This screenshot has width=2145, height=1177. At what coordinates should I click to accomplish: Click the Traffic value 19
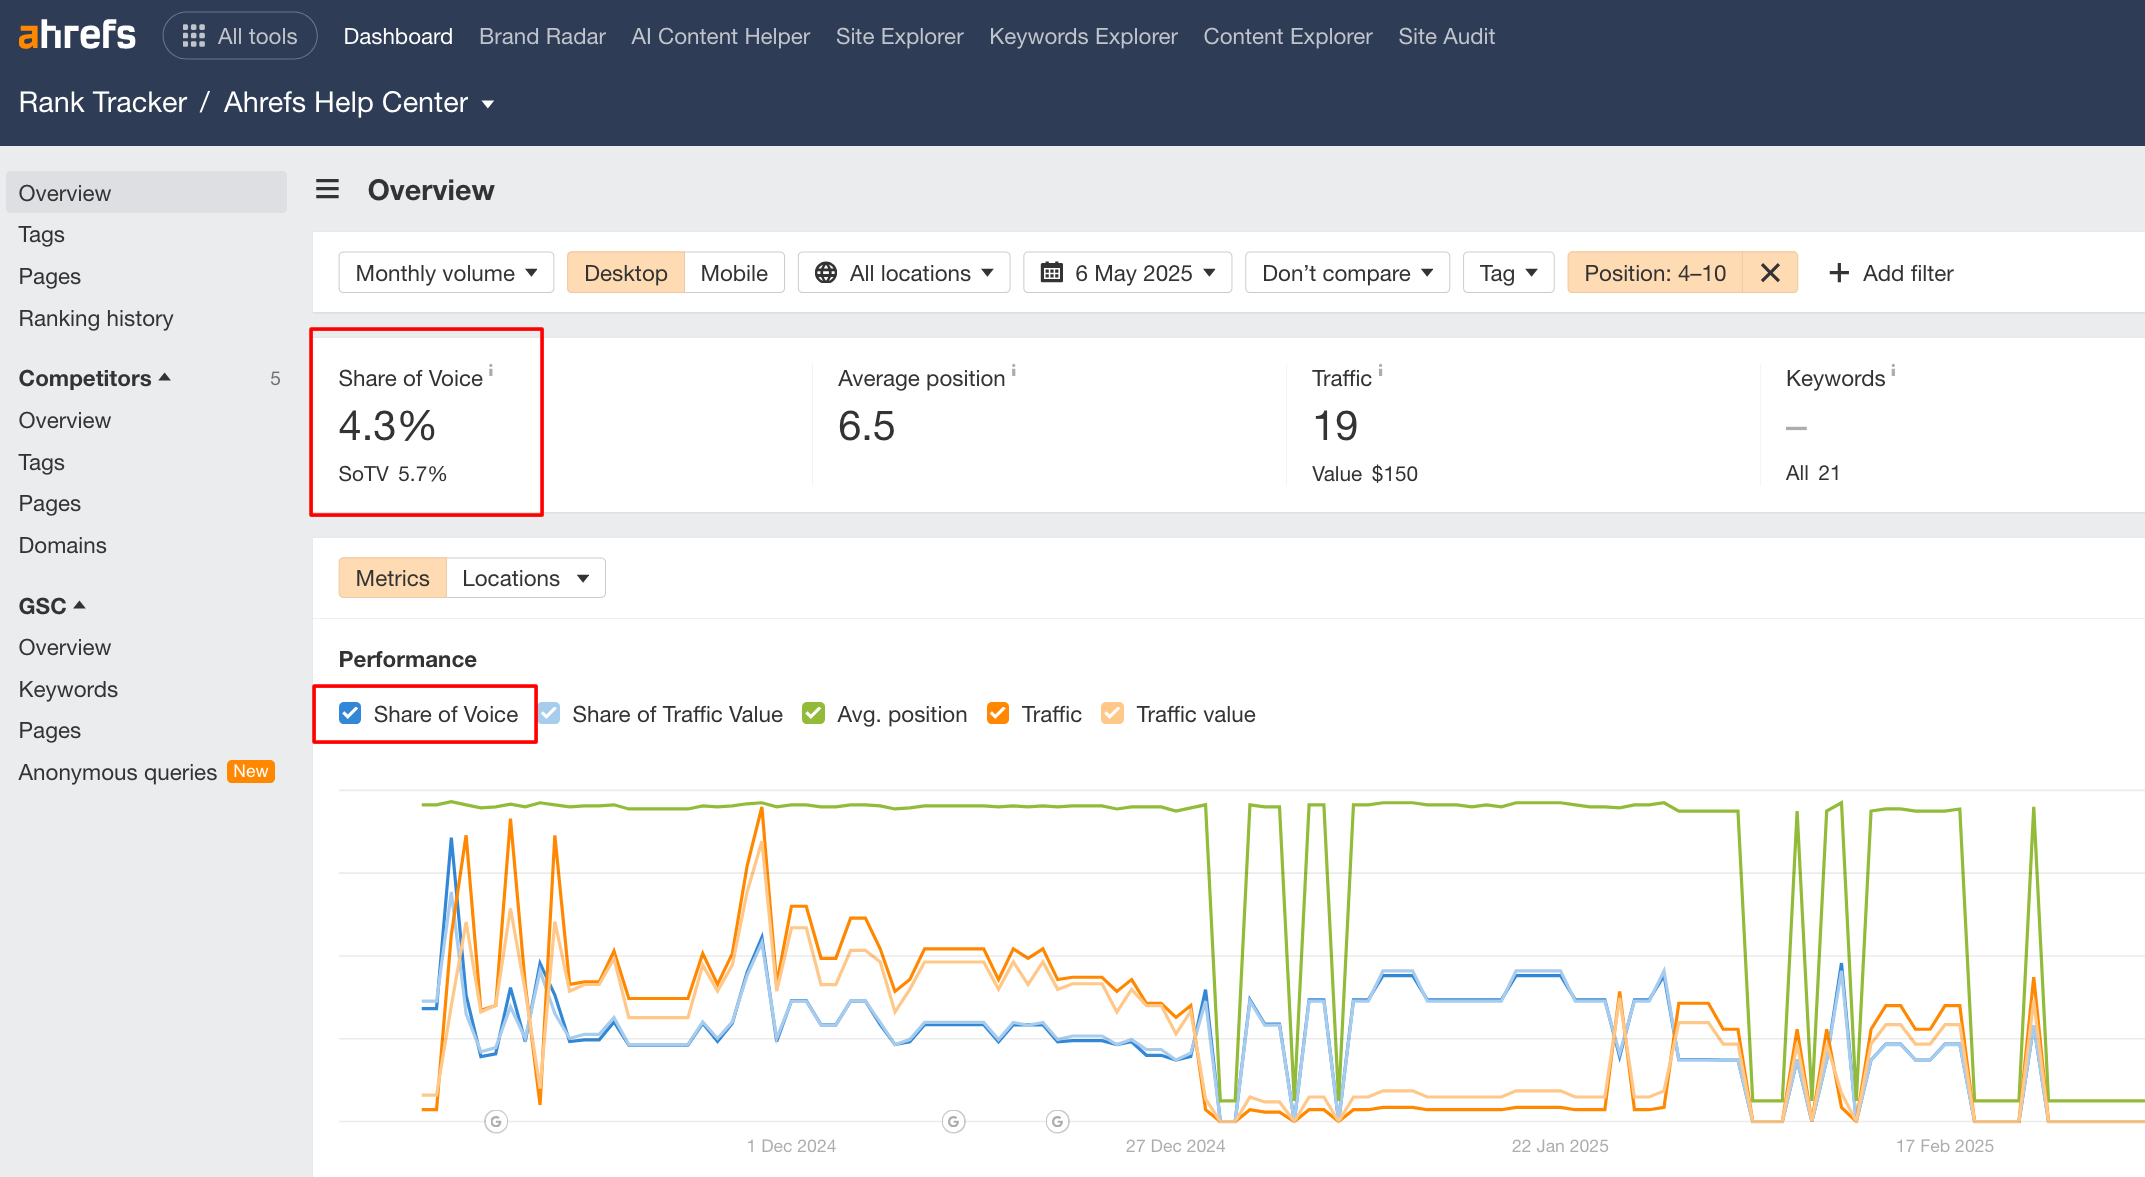tap(1335, 426)
